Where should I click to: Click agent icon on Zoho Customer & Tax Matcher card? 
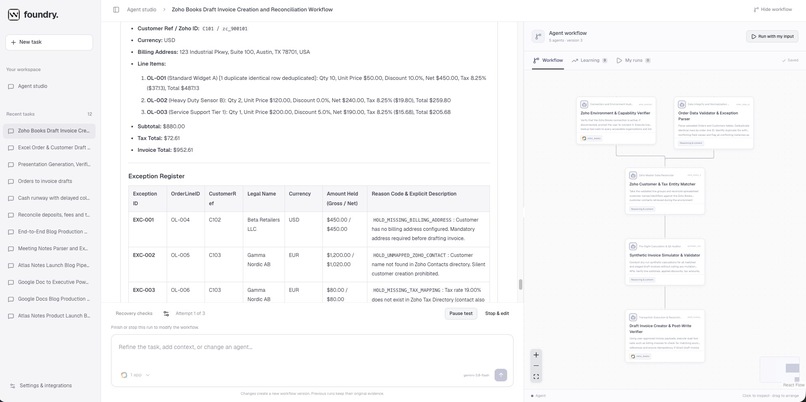point(633,175)
